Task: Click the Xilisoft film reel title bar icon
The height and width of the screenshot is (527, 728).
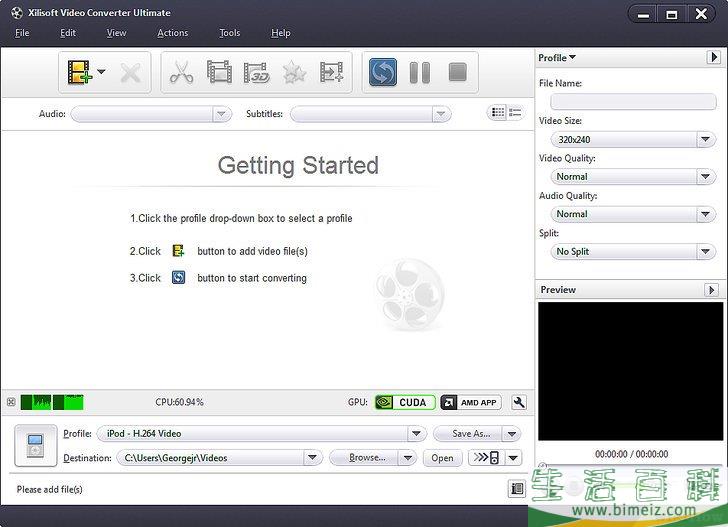Action: [17, 13]
